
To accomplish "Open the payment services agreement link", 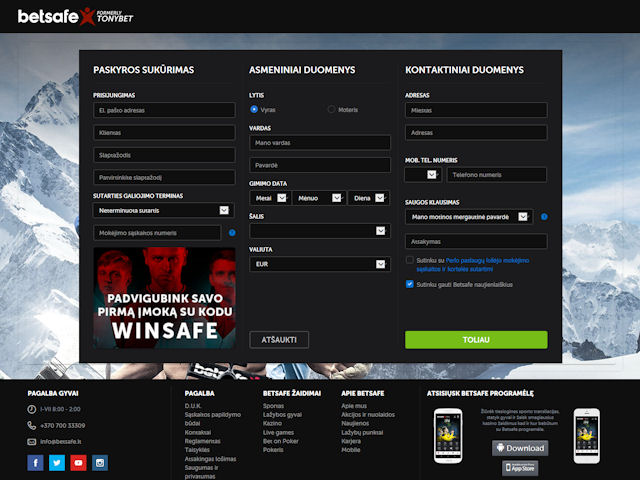I will pos(473,264).
